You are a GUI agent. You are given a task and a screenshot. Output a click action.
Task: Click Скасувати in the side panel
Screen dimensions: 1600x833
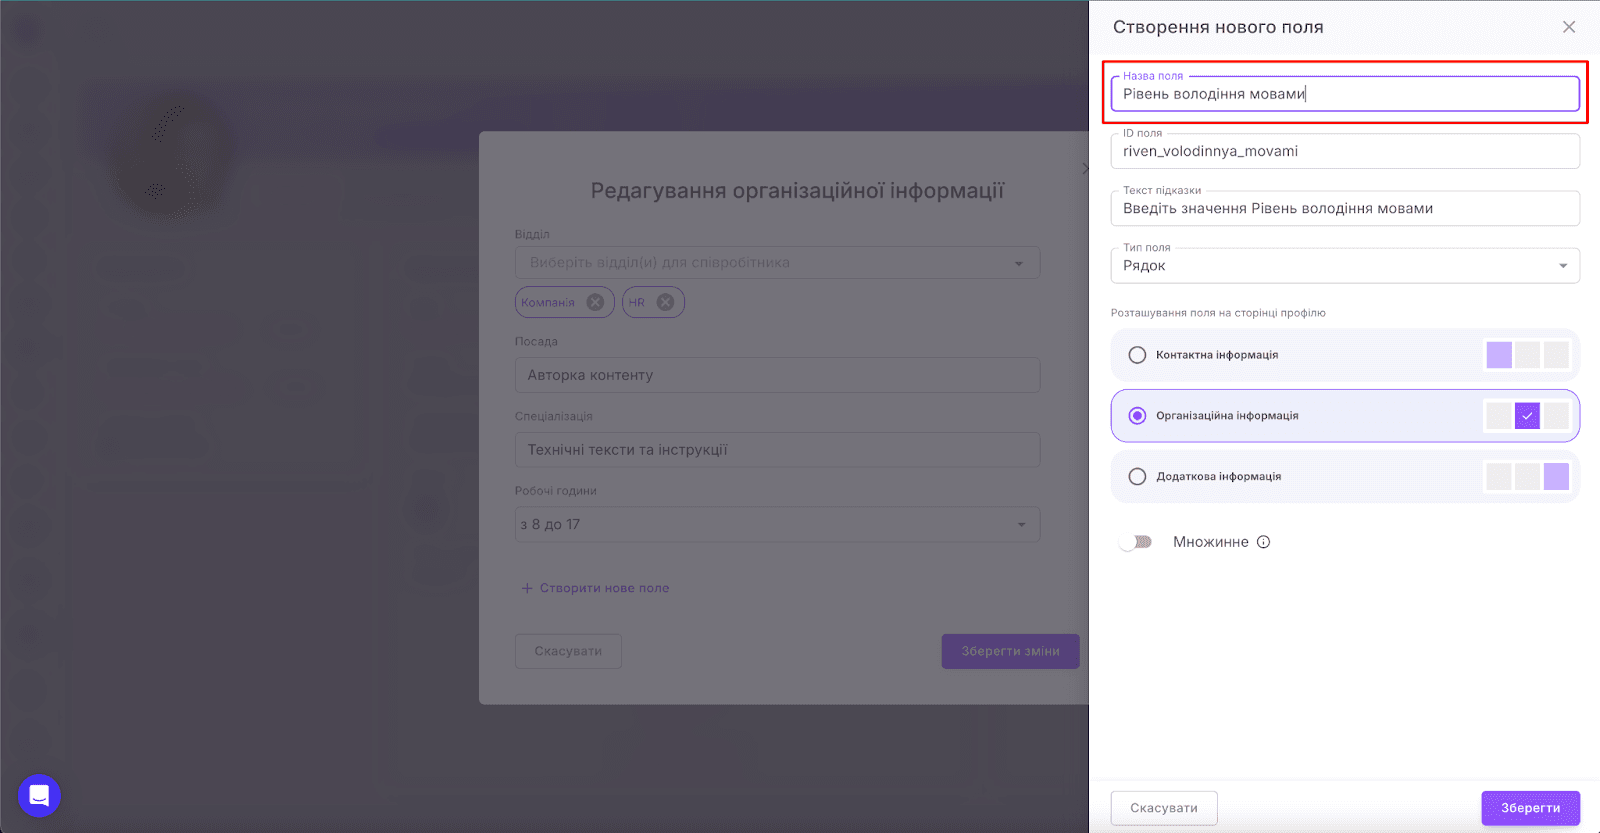tap(1164, 808)
